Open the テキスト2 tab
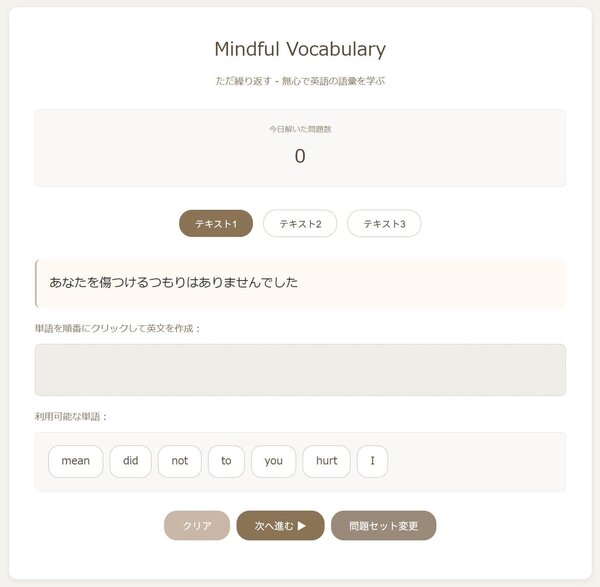The height and width of the screenshot is (587, 600). (300, 224)
